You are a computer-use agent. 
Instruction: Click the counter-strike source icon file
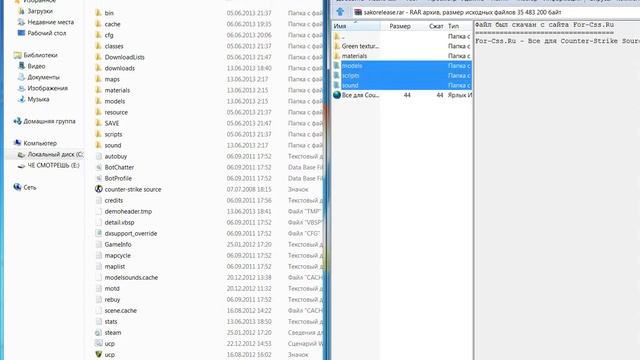[x=98, y=189]
